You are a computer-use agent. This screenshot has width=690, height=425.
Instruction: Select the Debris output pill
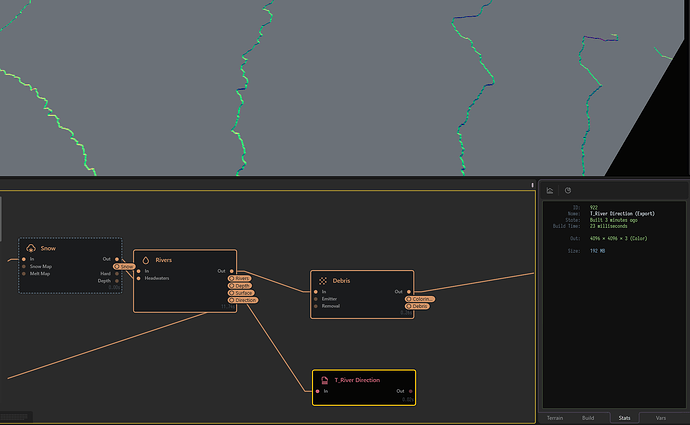pos(417,306)
